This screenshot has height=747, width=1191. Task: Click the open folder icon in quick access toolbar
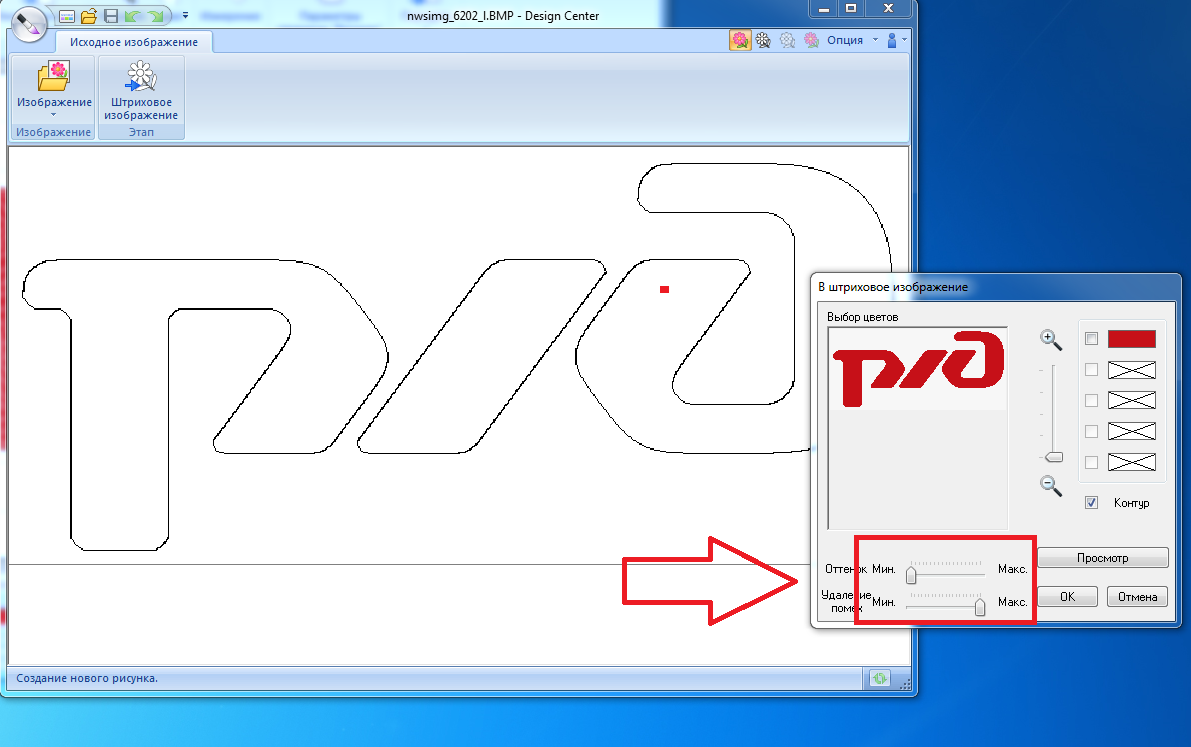pyautogui.click(x=89, y=16)
